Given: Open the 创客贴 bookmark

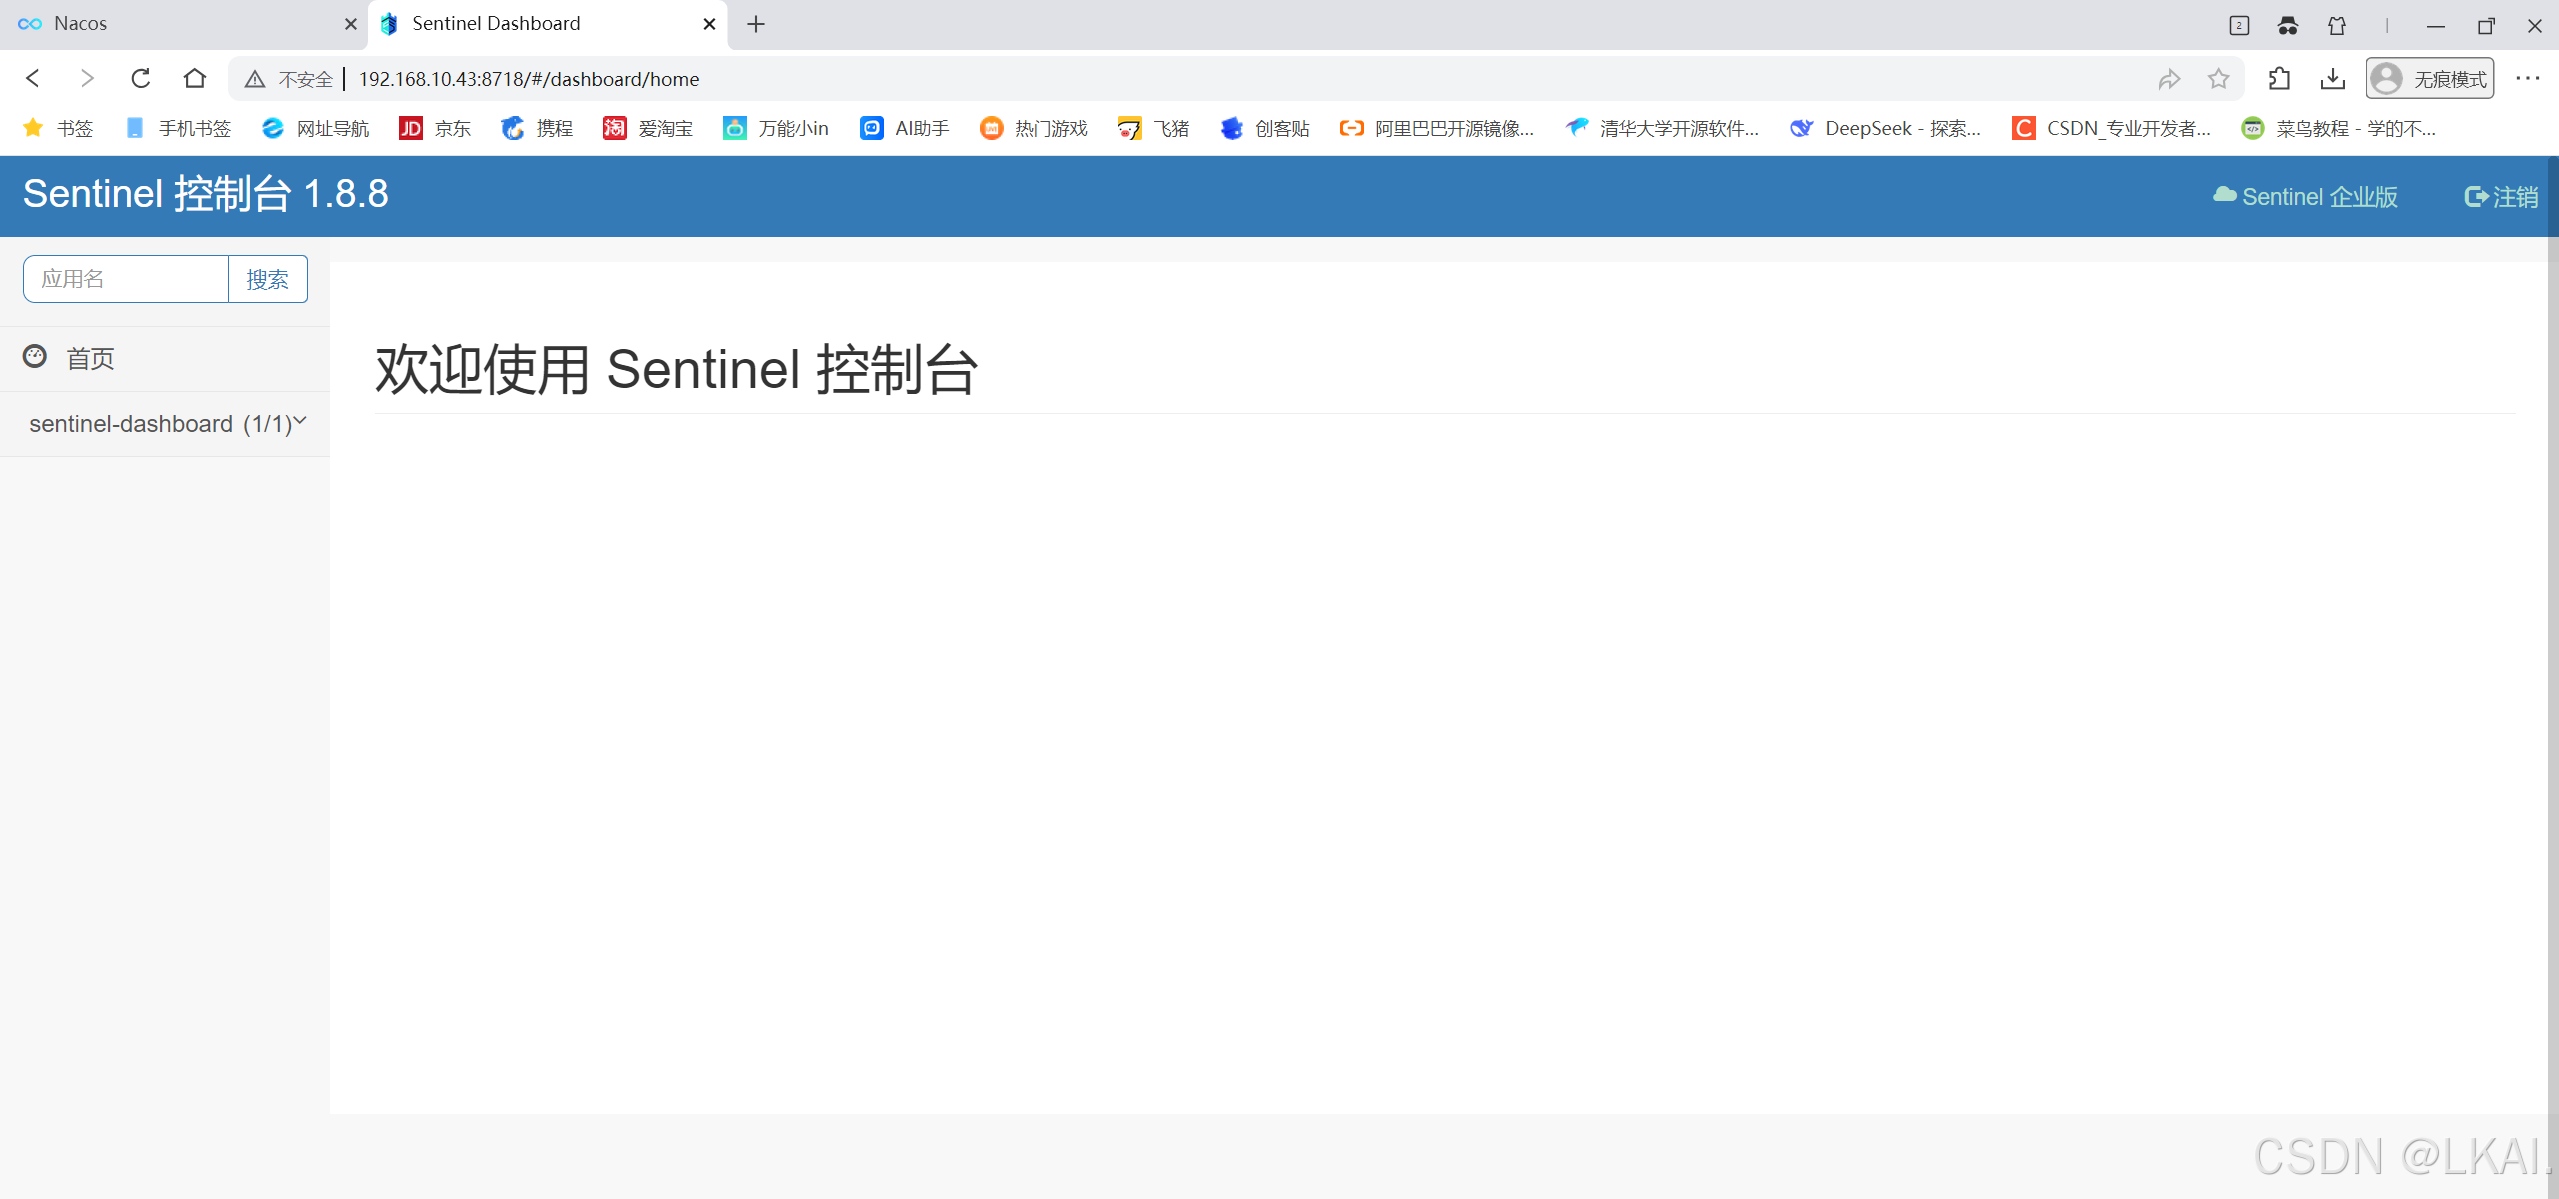Looking at the screenshot, I should (1265, 128).
